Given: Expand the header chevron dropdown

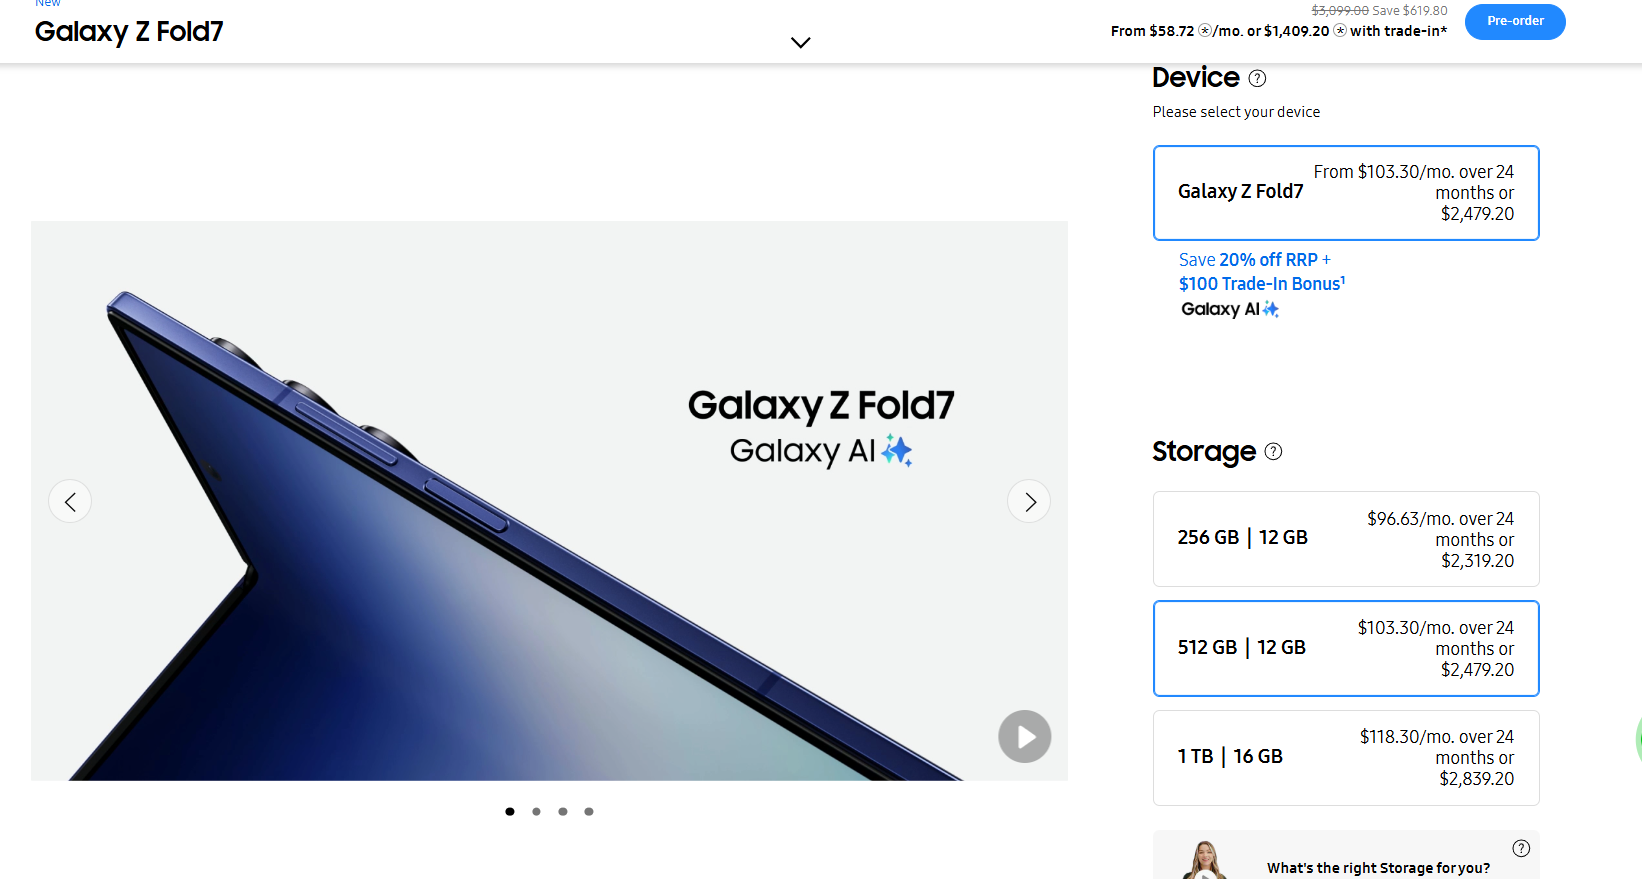Looking at the screenshot, I should [x=800, y=42].
